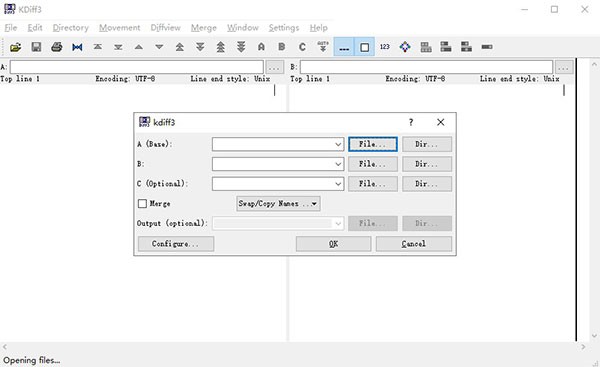Select the 'B' source toolbar icon

[x=282, y=47]
